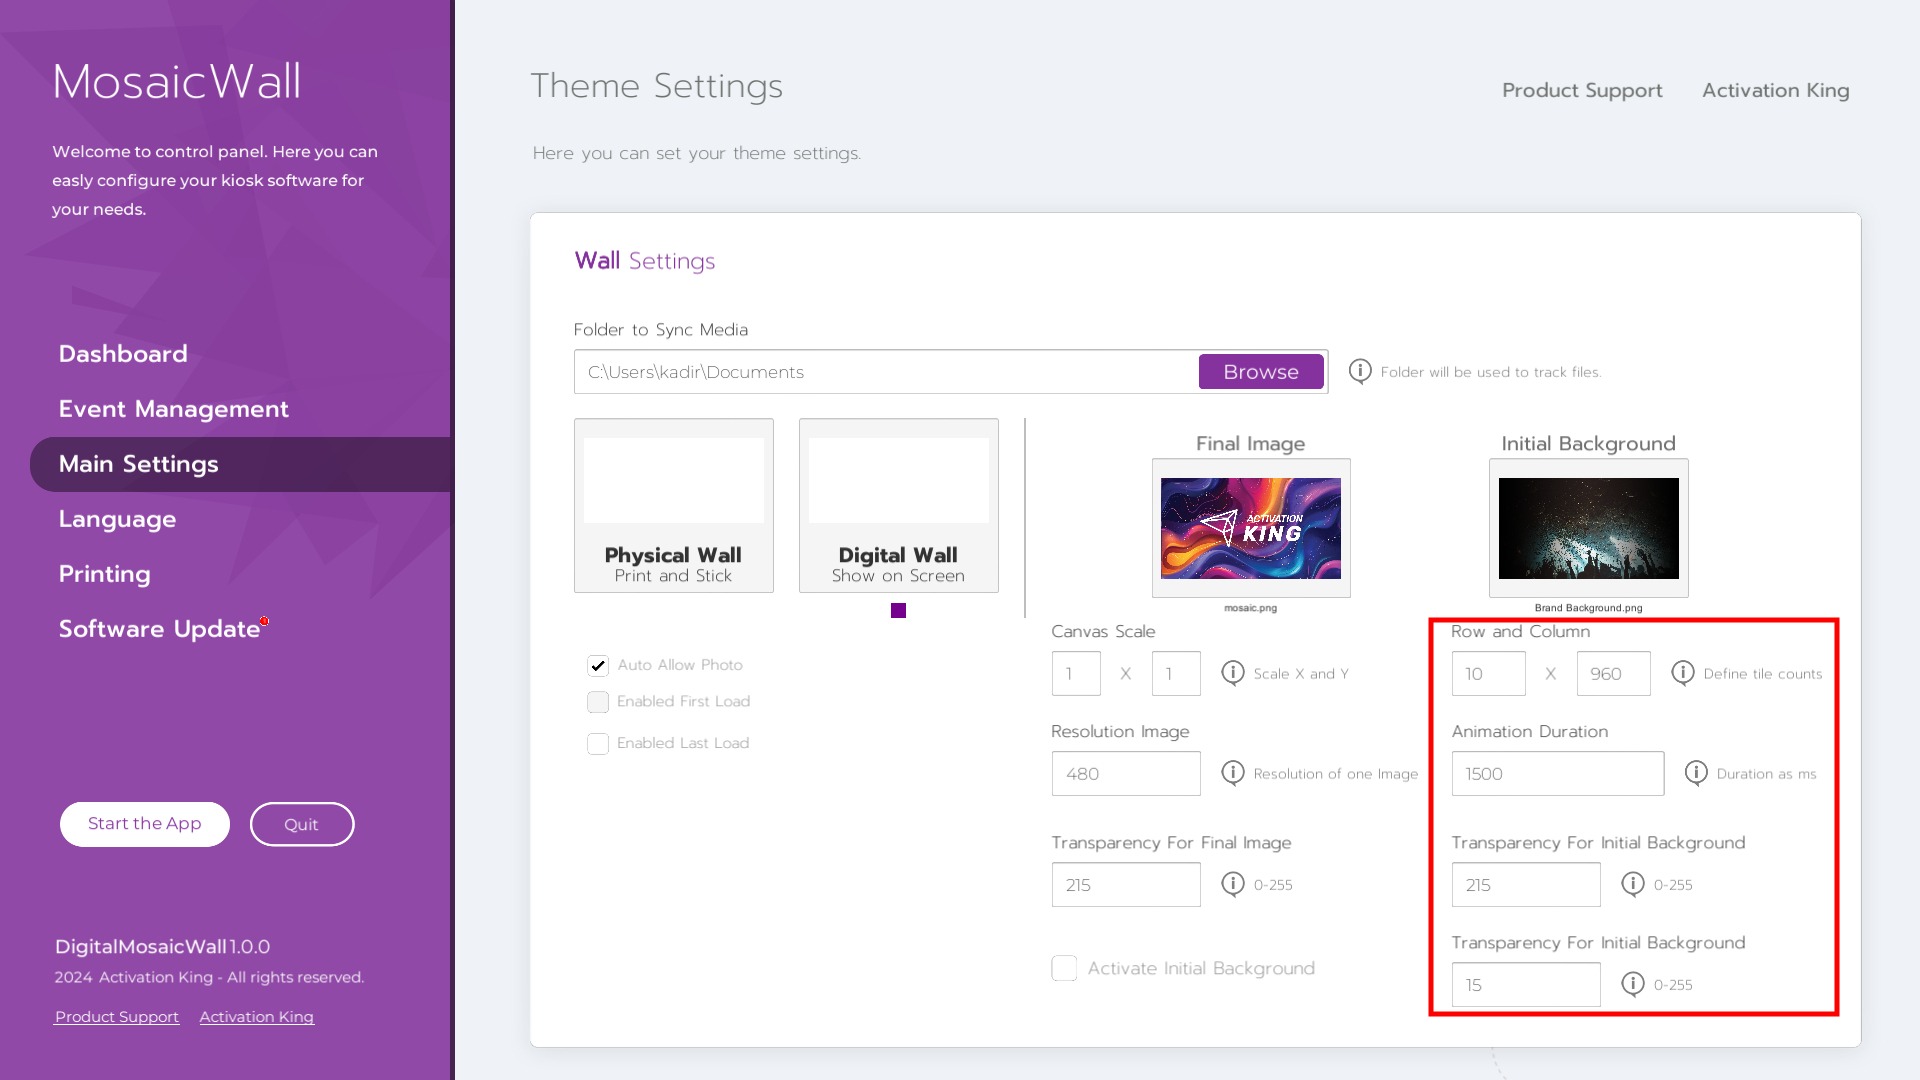Click info icon beside Final Image transparency range

[x=1233, y=884]
